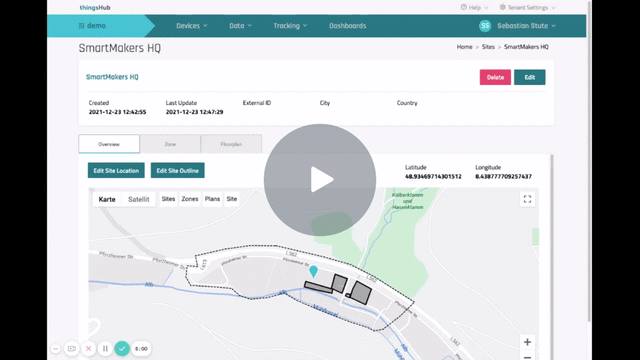Pause the recording with the pause icon

[105, 349]
